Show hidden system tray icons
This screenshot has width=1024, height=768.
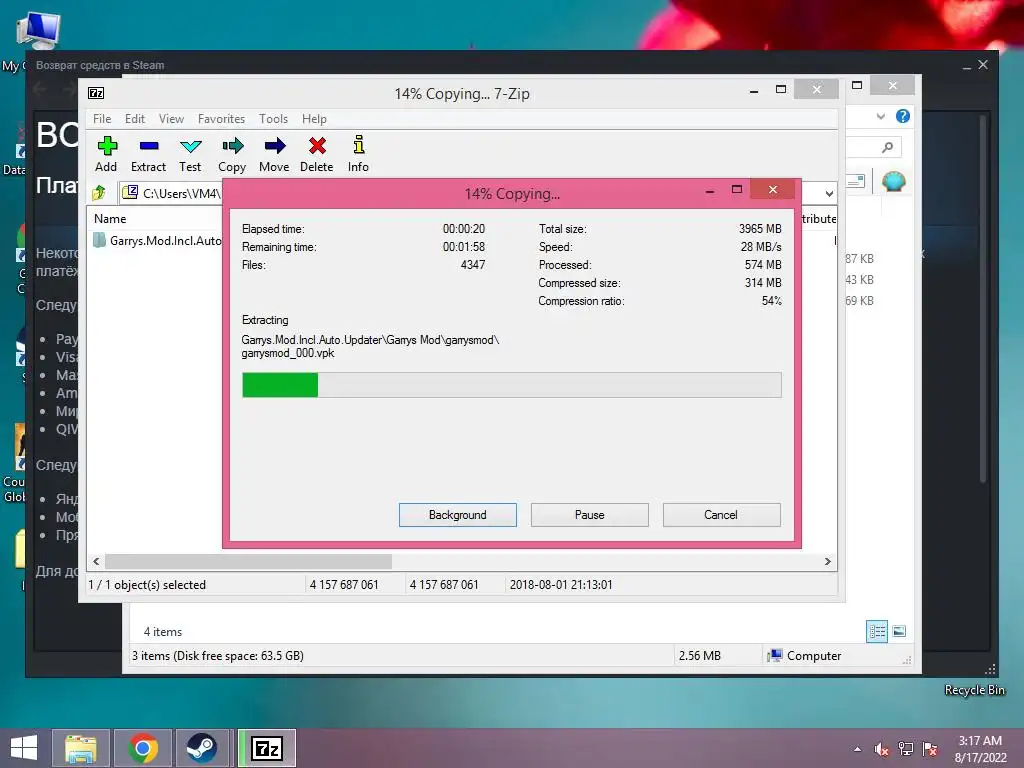[x=857, y=749]
